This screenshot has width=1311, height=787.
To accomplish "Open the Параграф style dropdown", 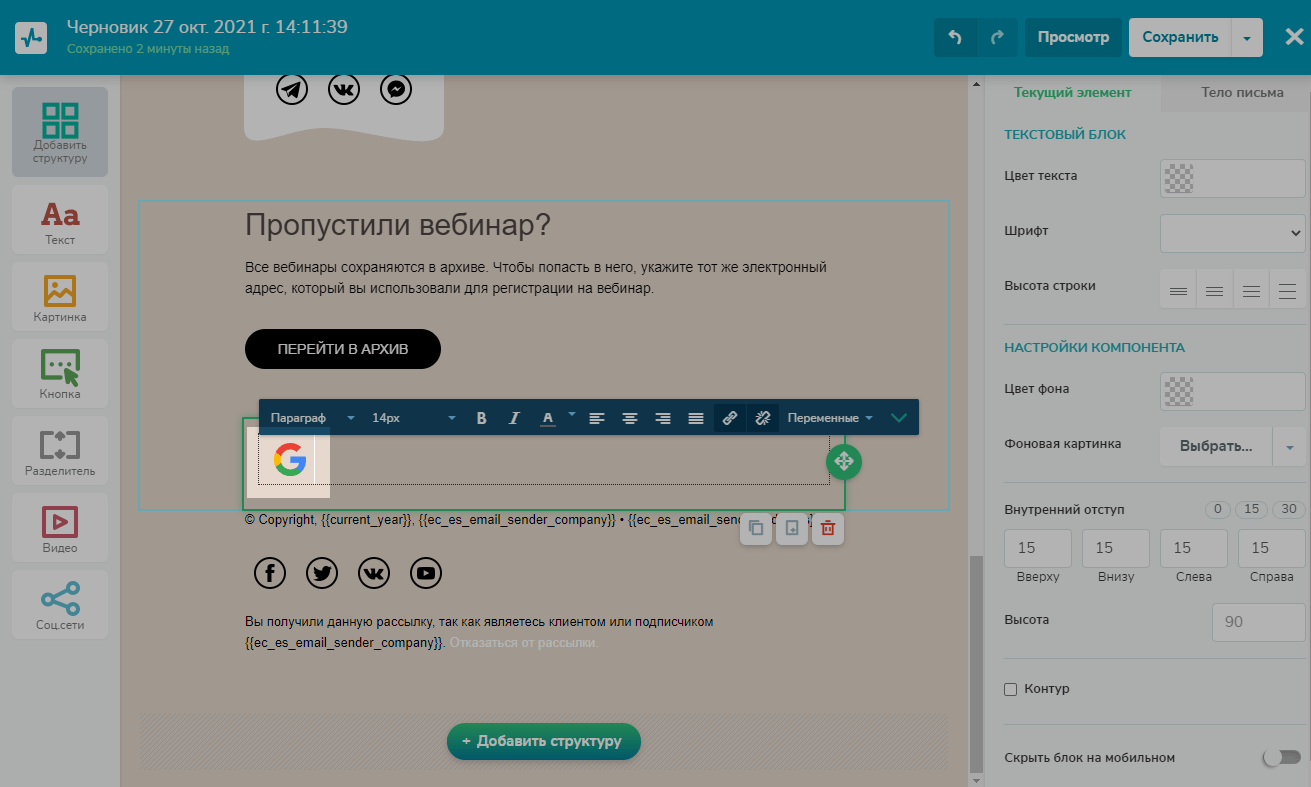I will pyautogui.click(x=312, y=418).
